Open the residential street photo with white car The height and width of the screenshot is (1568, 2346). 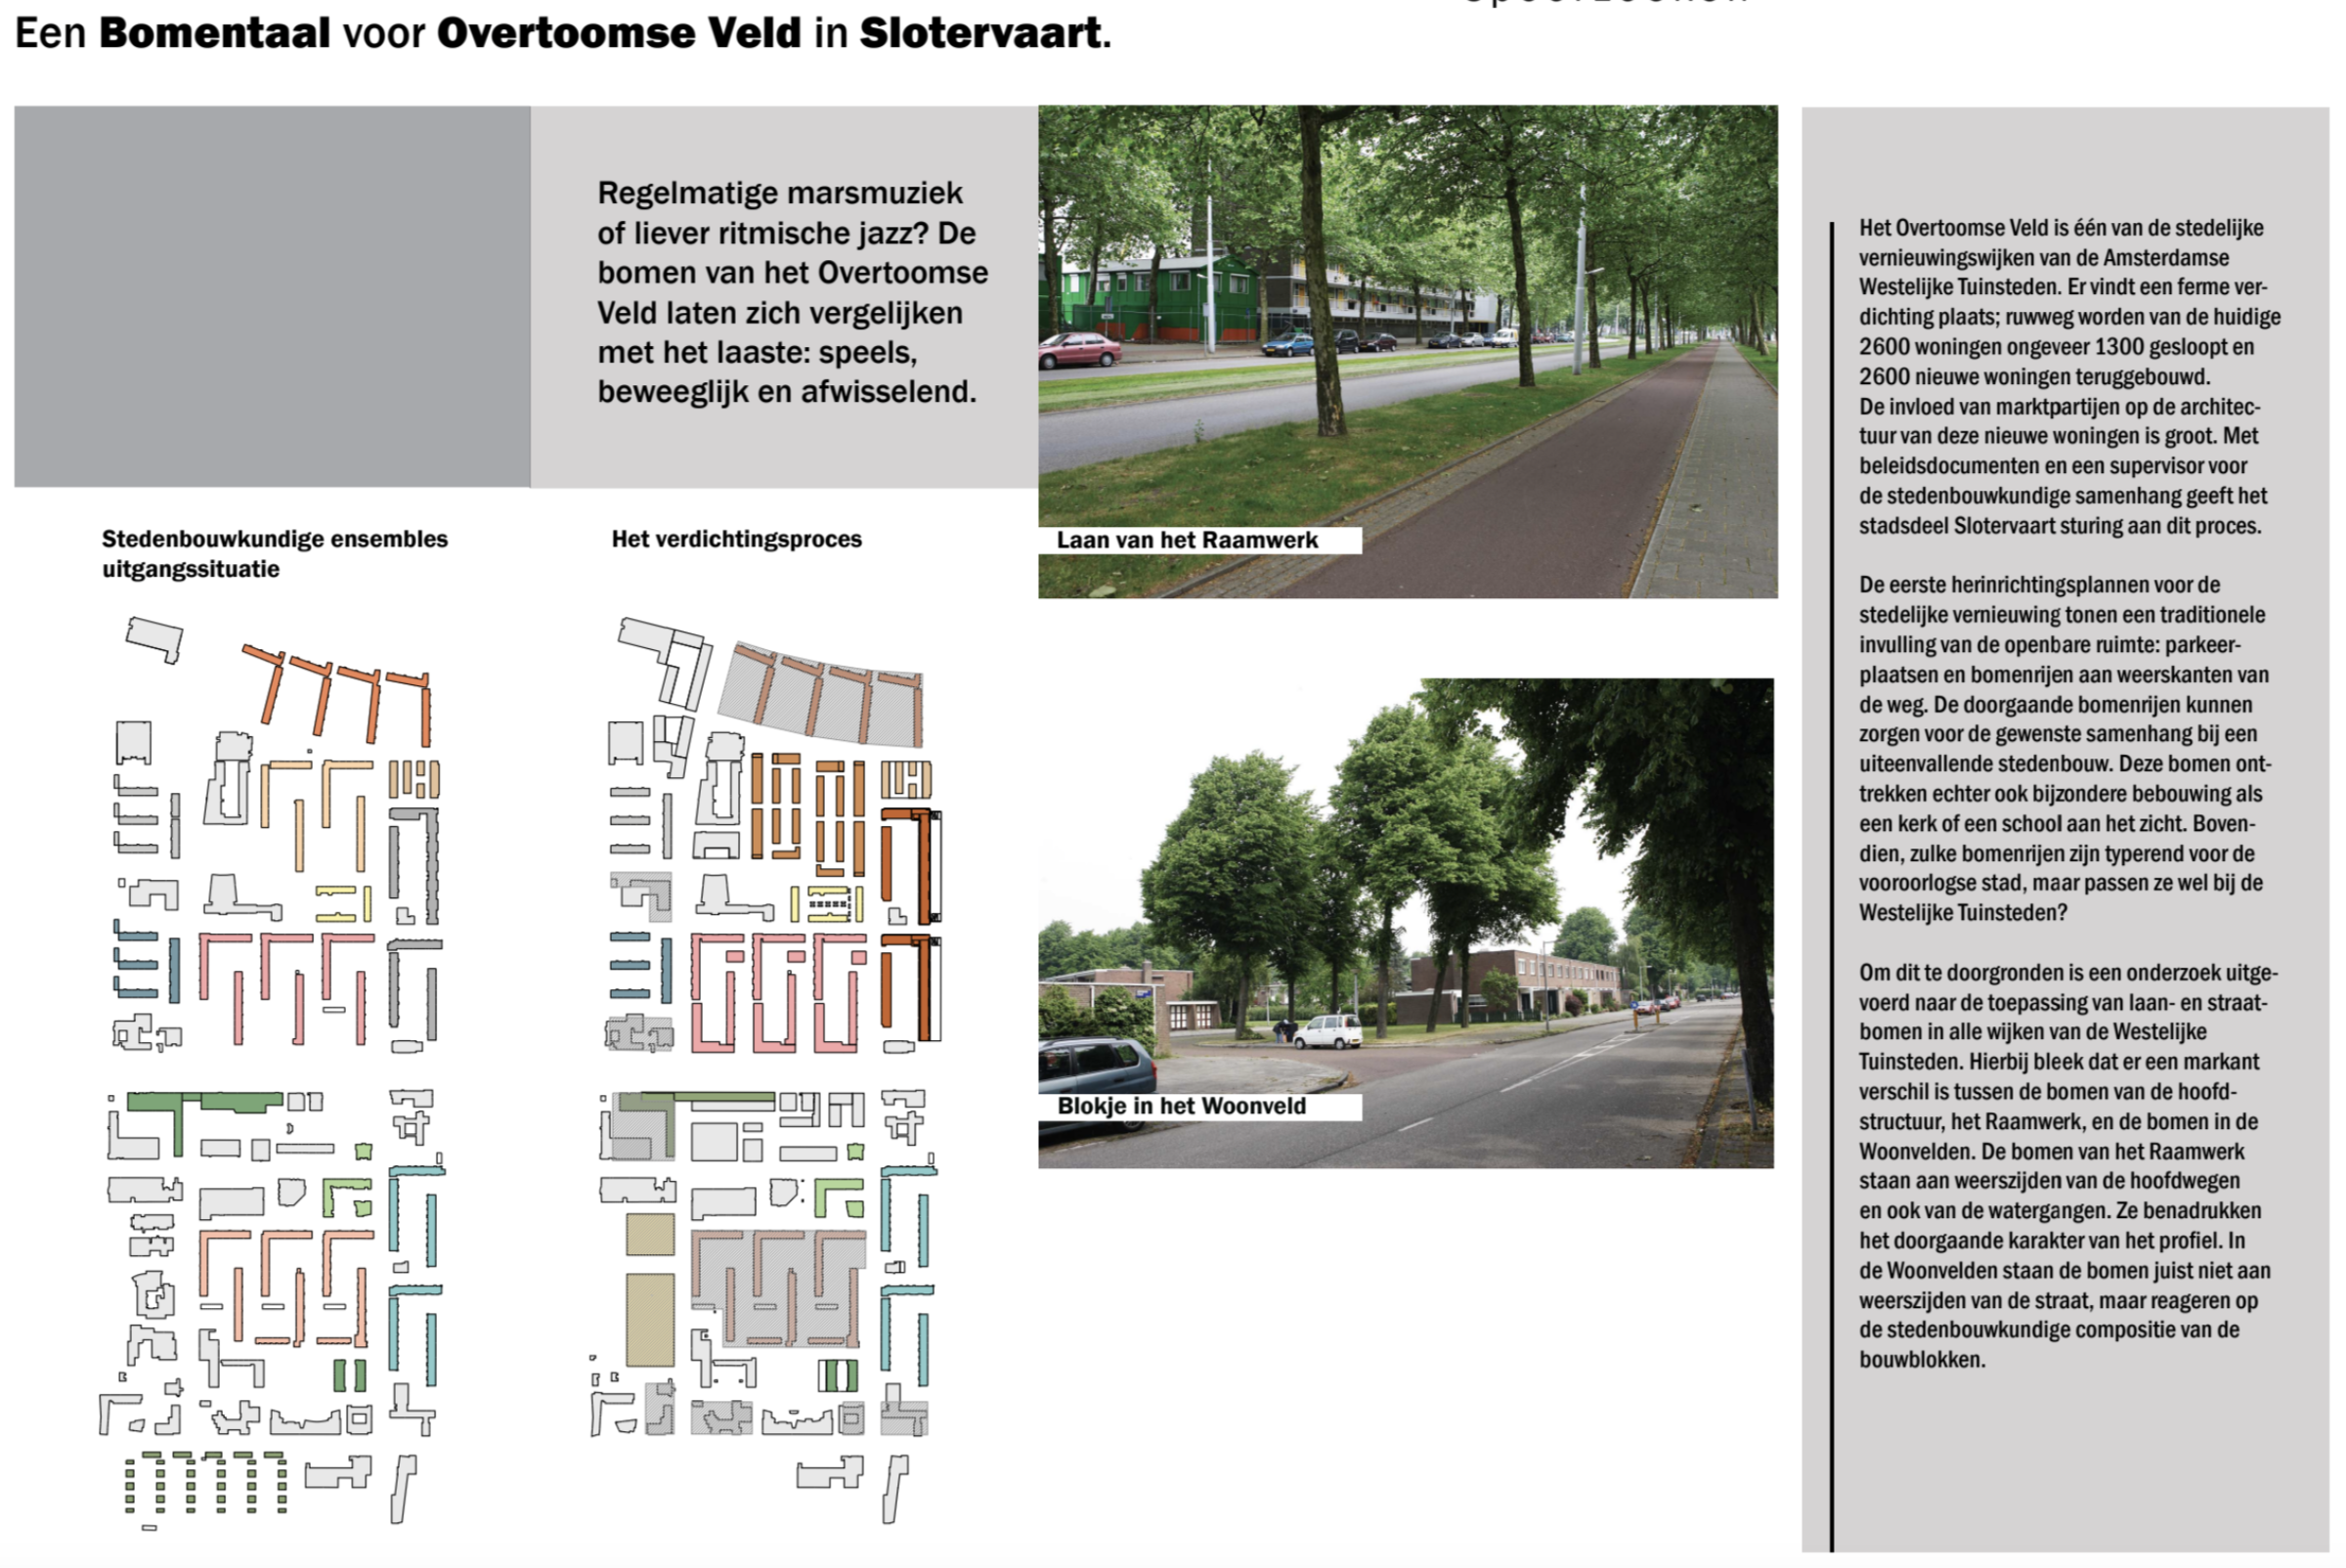click(x=1405, y=923)
